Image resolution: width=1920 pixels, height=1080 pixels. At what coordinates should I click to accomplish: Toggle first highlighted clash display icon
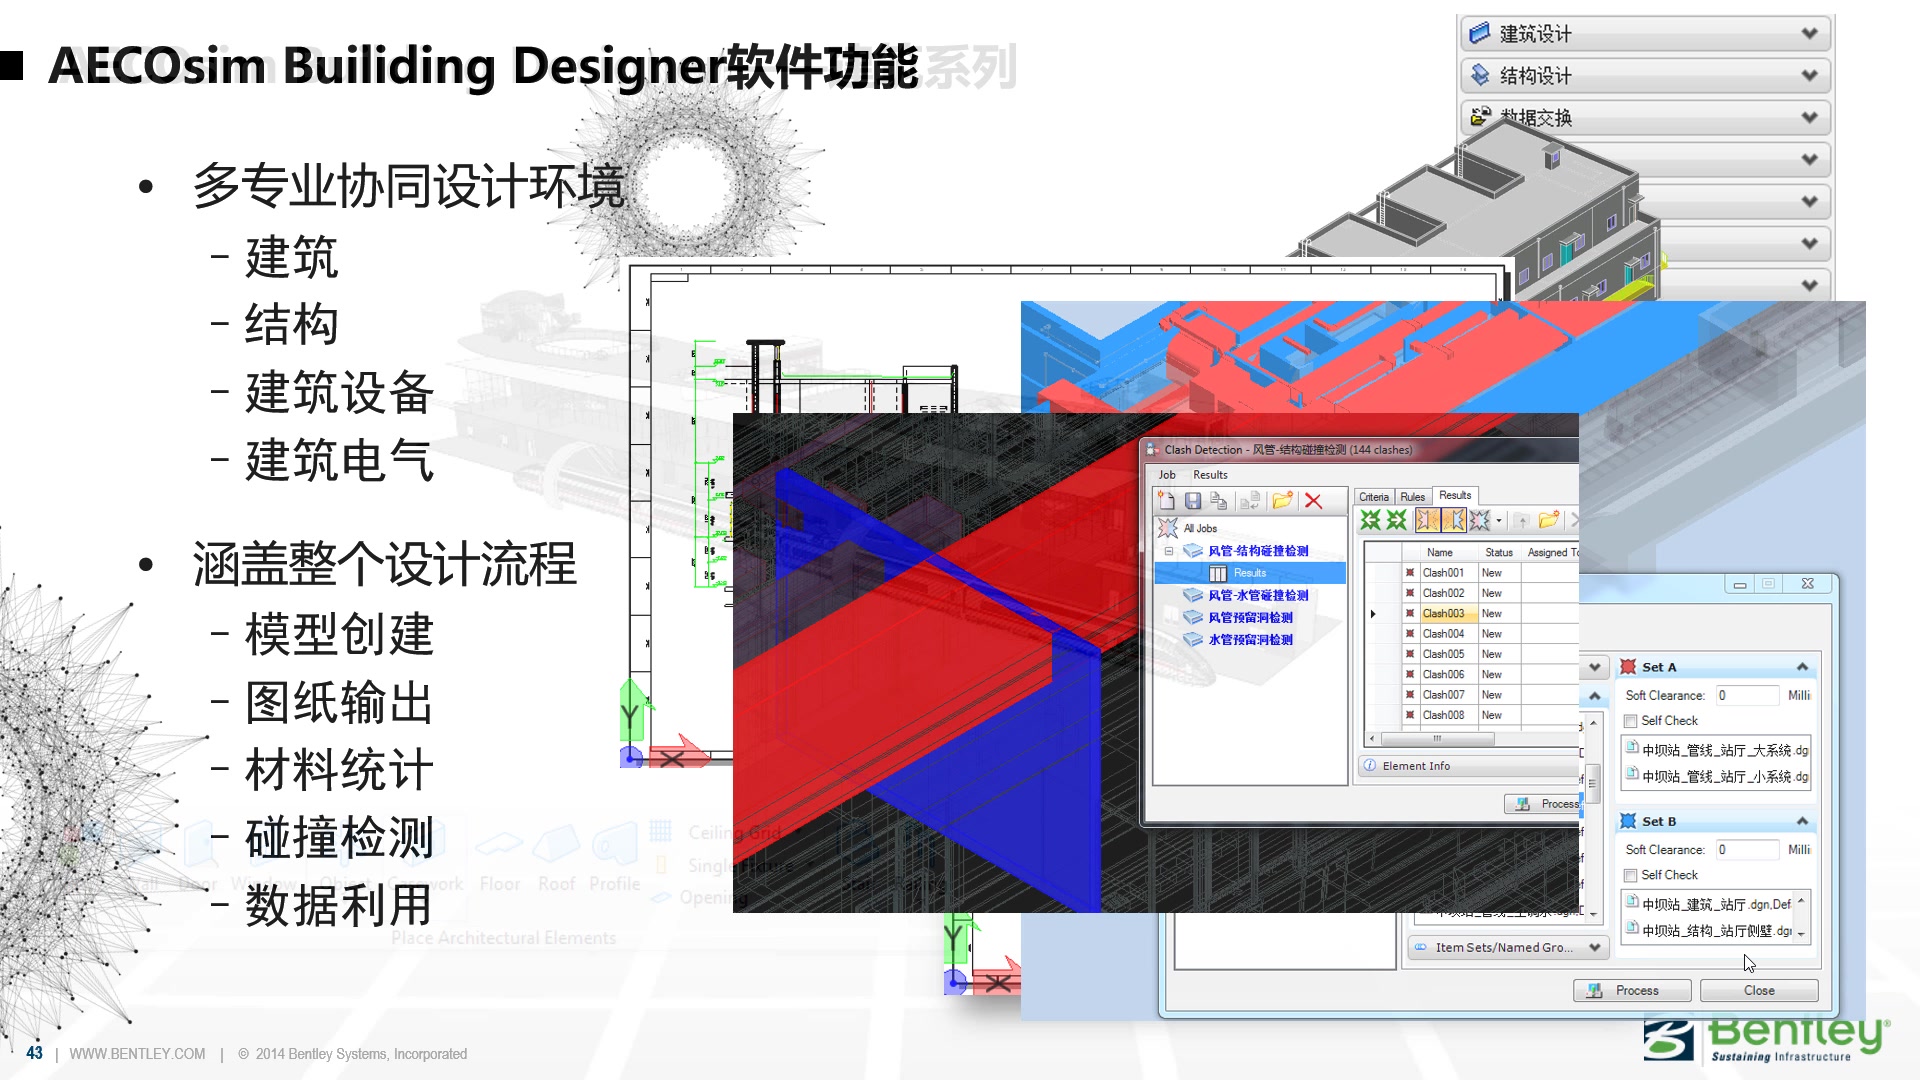tap(1427, 520)
